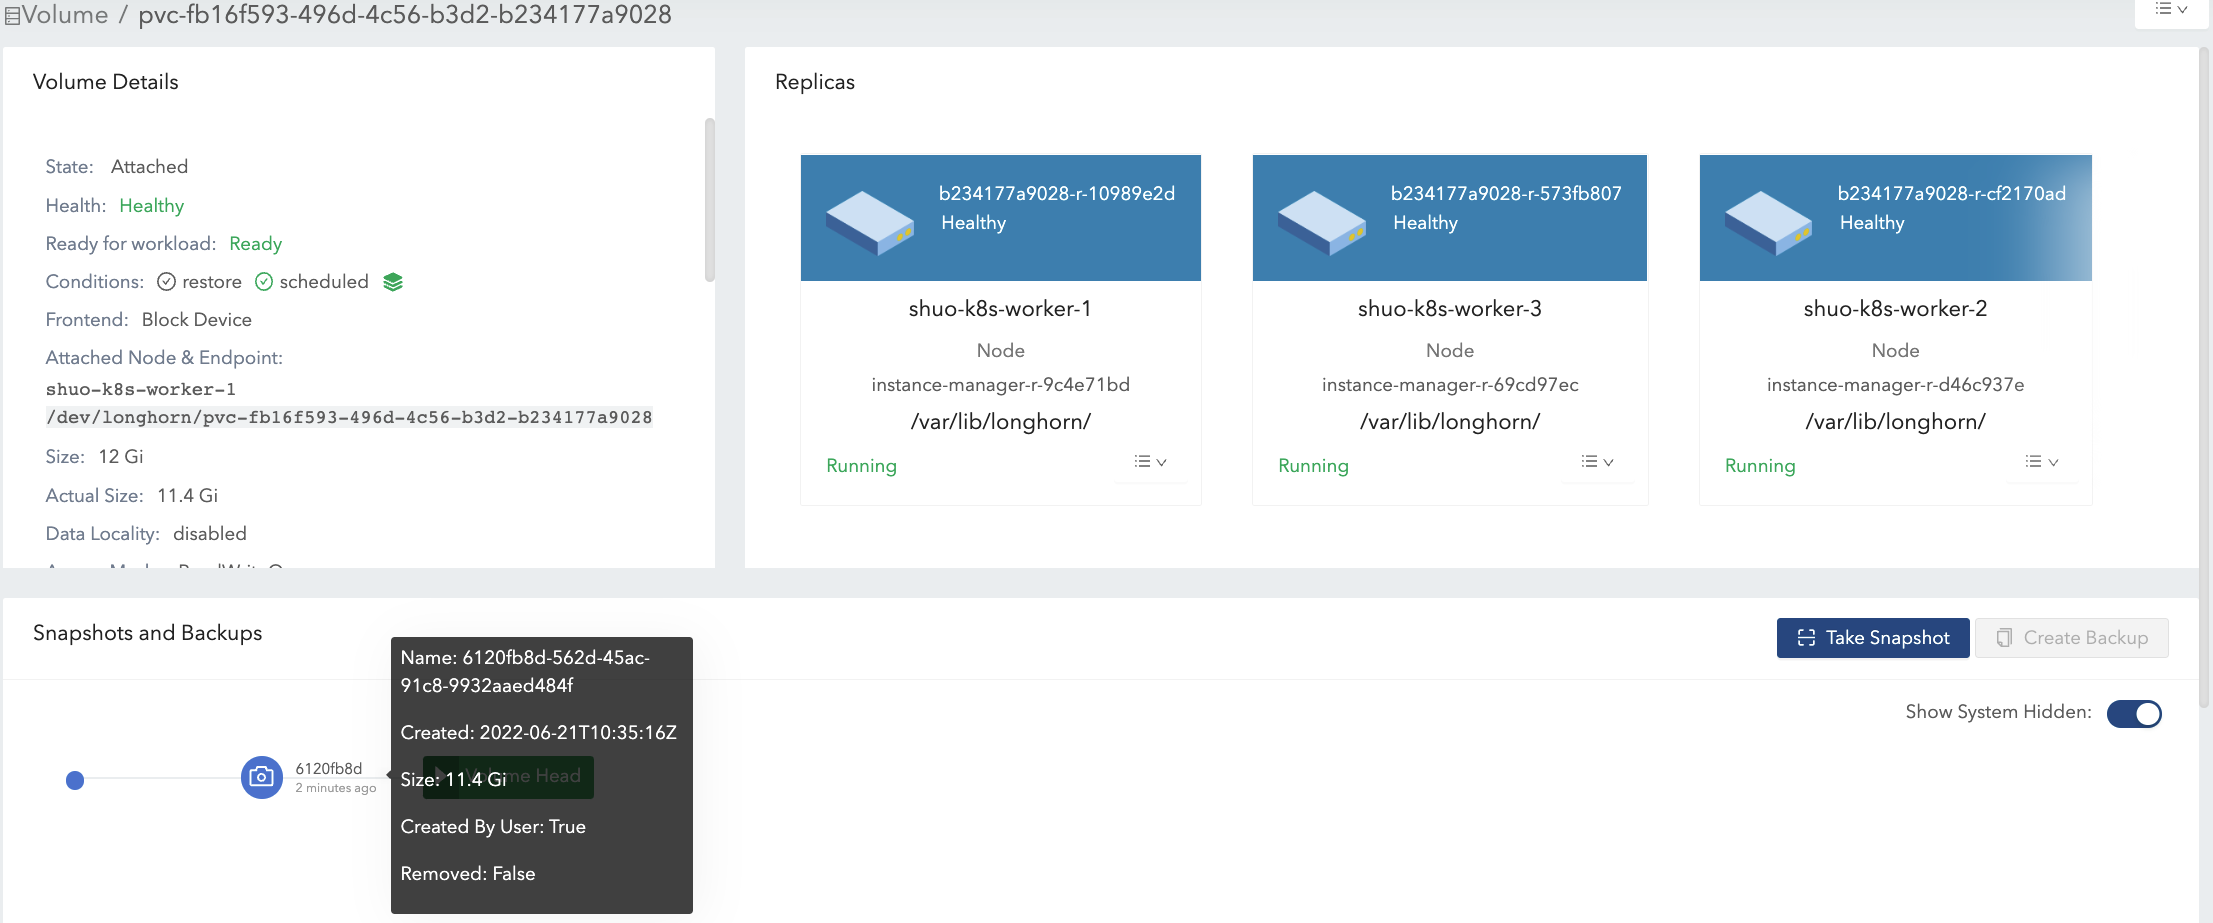Open actions menu for shuo-k8s-worker-1 replica
This screenshot has height=923, width=2213.
pyautogui.click(x=1150, y=462)
